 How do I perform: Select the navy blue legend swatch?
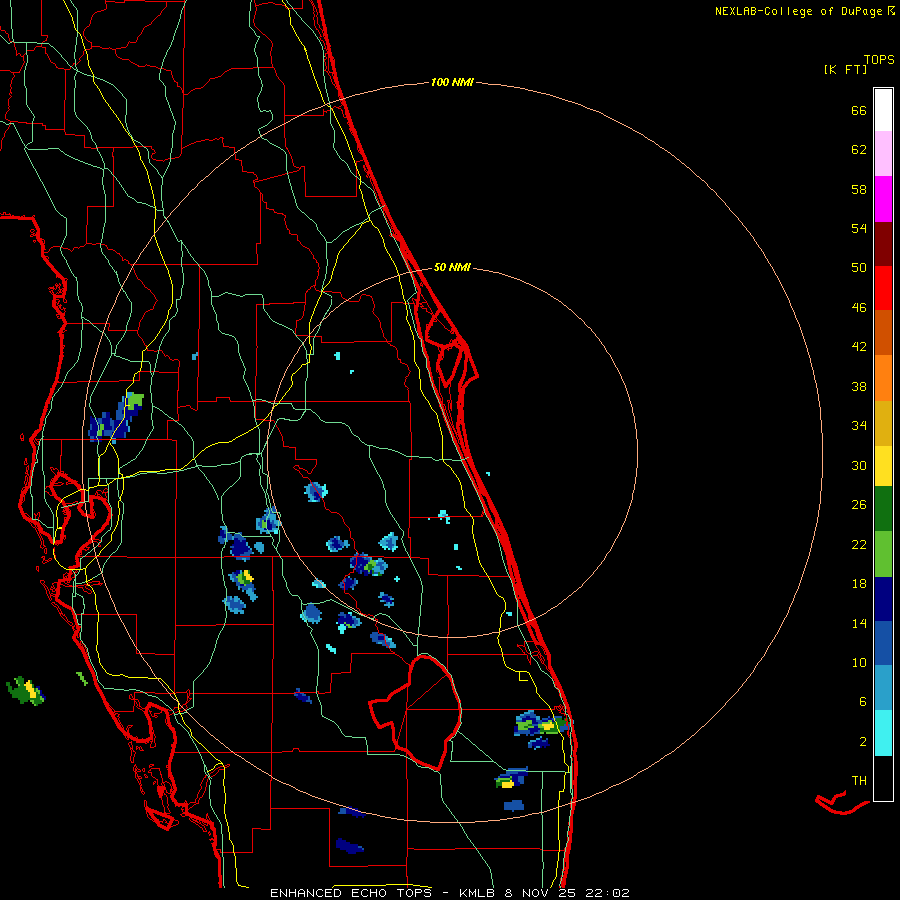pyautogui.click(x=883, y=599)
